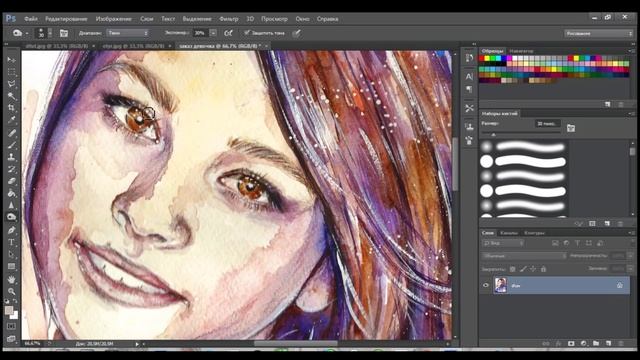Open the Paragraph panel icon
This screenshot has width=640, height=360.
click(469, 89)
